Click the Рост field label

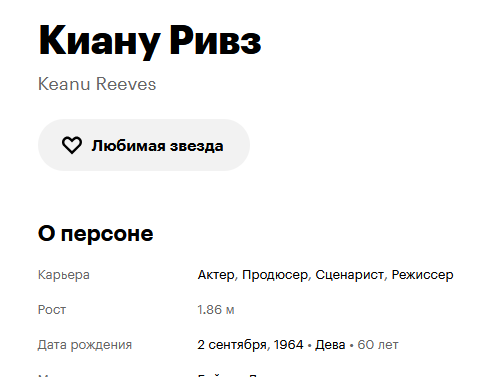tap(52, 310)
